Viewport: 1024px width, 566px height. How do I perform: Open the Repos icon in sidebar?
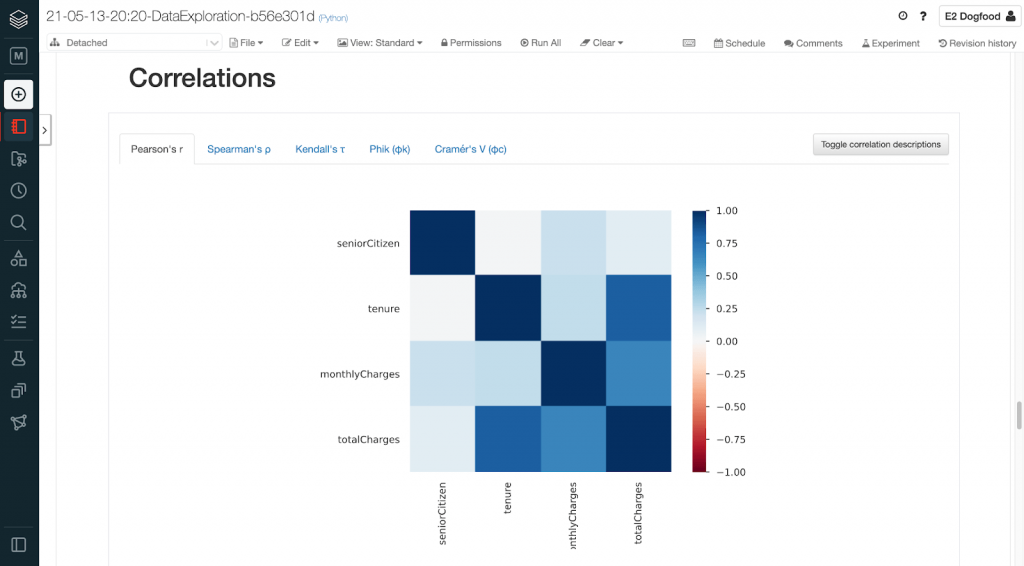18,159
